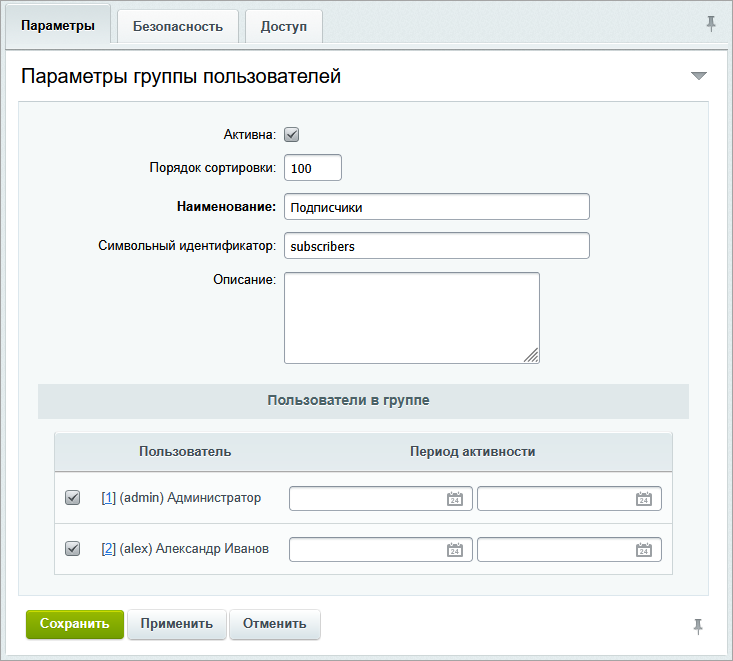Viewport: 733px width, 661px height.
Task: Open user link [2] for alex
Action: click(109, 549)
